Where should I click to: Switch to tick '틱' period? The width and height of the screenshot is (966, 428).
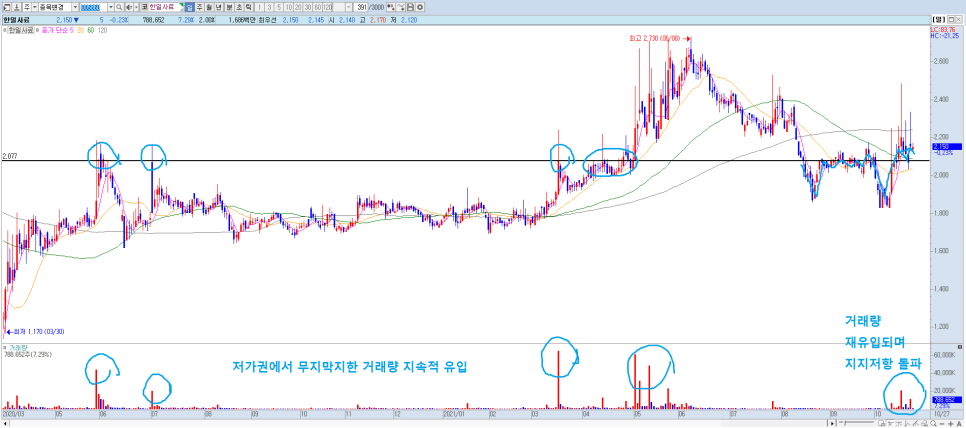click(x=248, y=7)
